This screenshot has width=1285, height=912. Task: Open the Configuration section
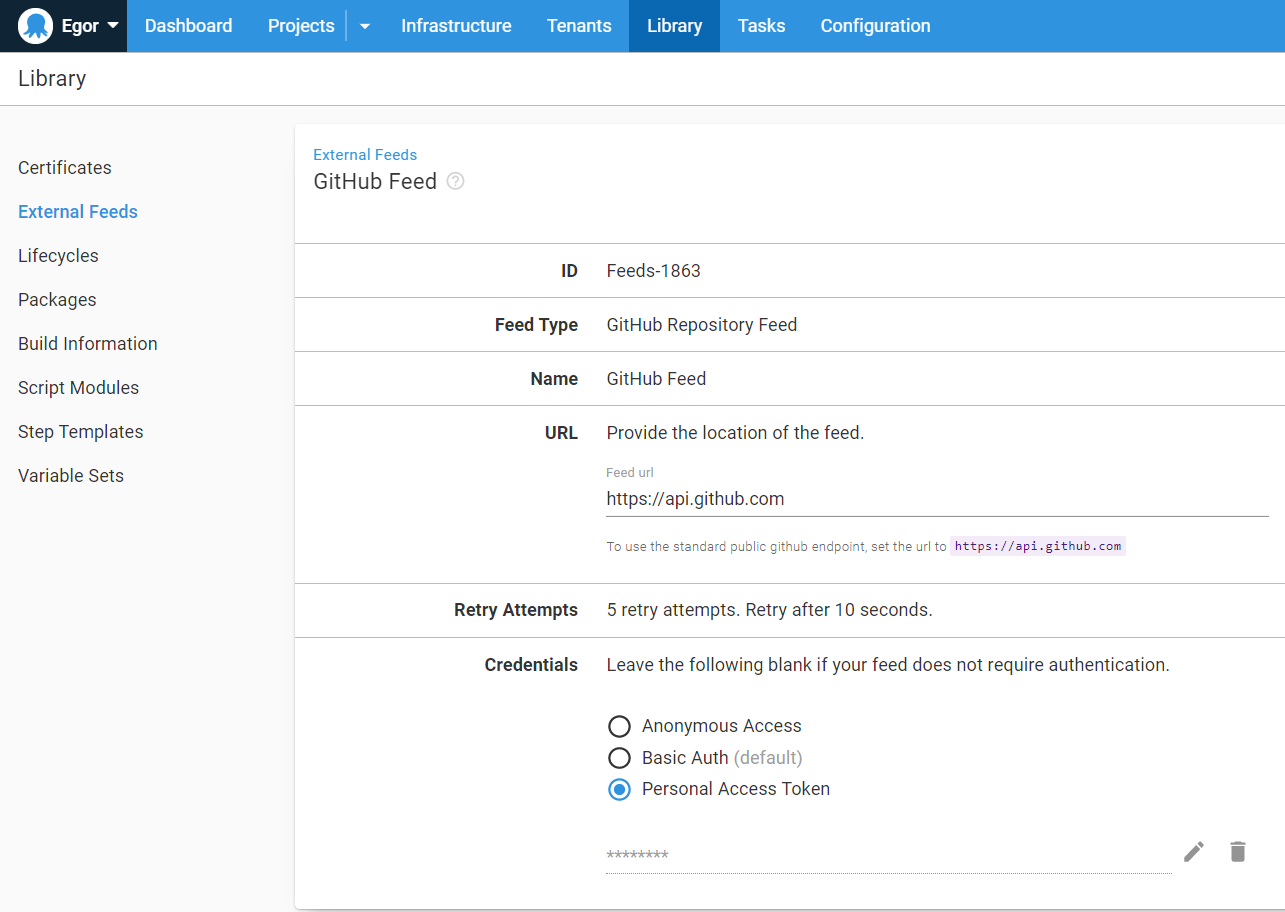tap(875, 26)
